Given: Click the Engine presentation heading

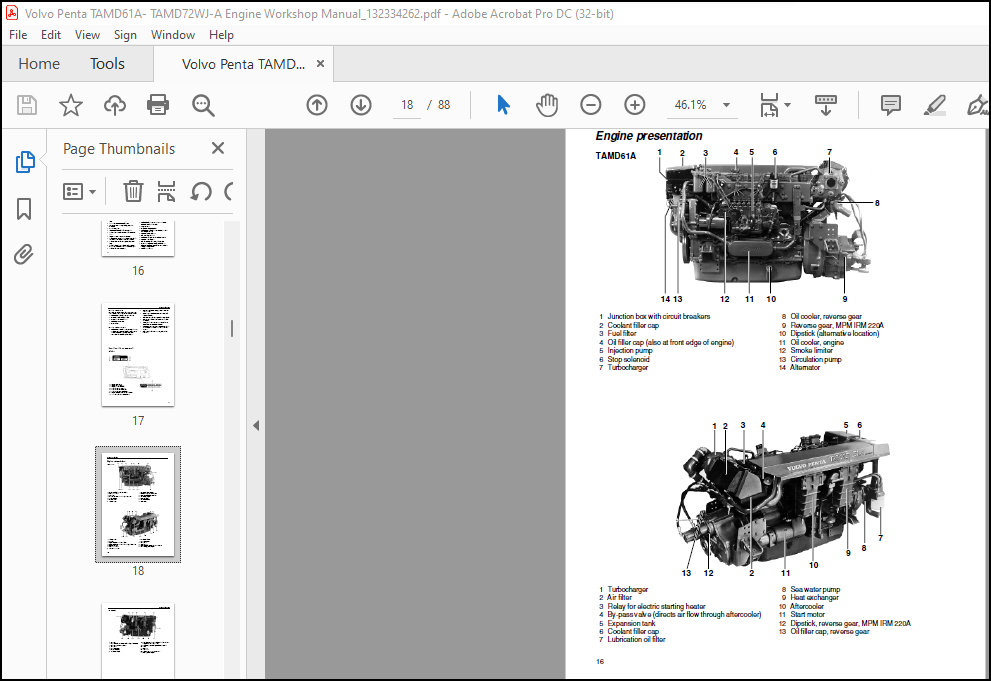Looking at the screenshot, I should (648, 136).
